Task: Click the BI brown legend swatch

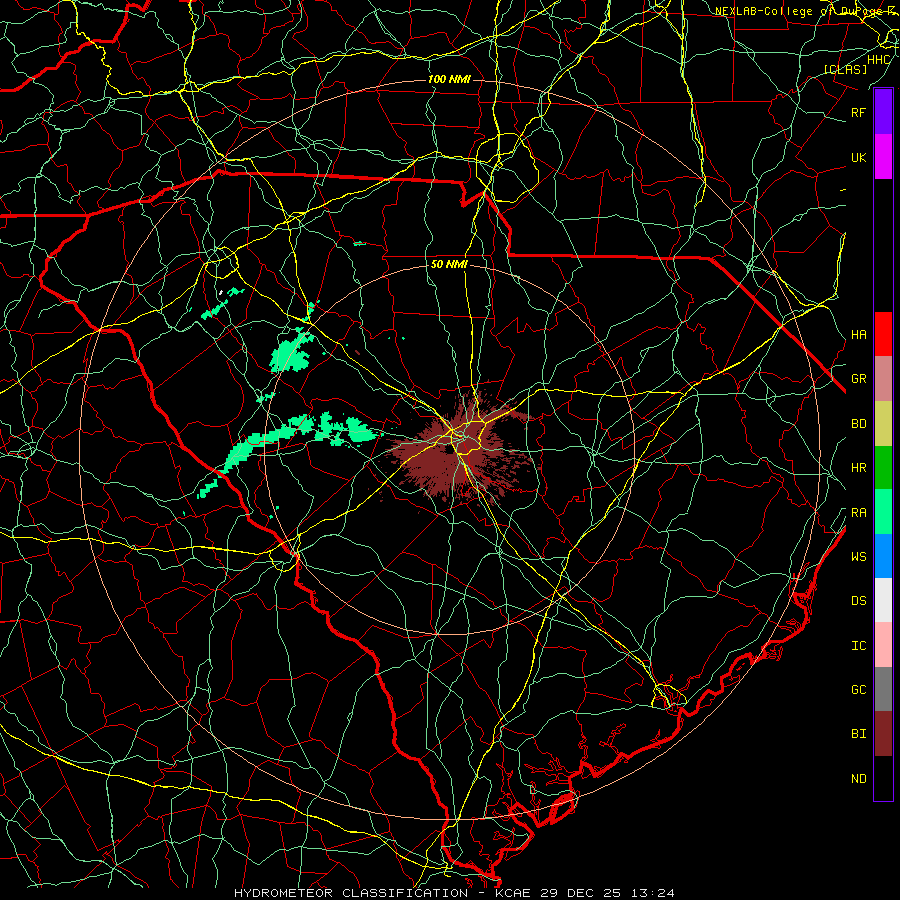Action: tap(883, 734)
